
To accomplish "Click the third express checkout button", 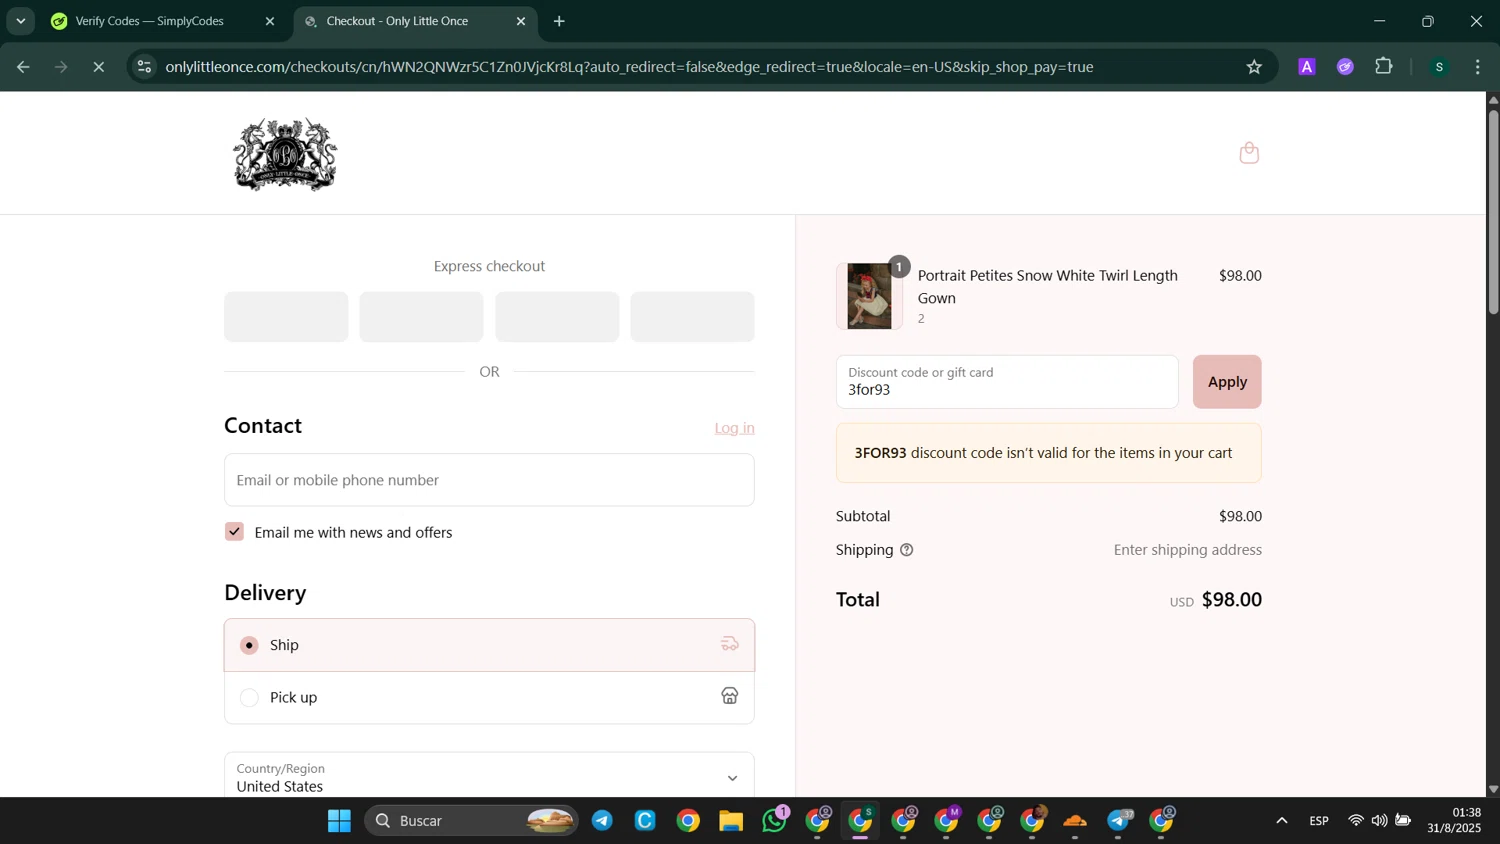I will click(x=557, y=317).
